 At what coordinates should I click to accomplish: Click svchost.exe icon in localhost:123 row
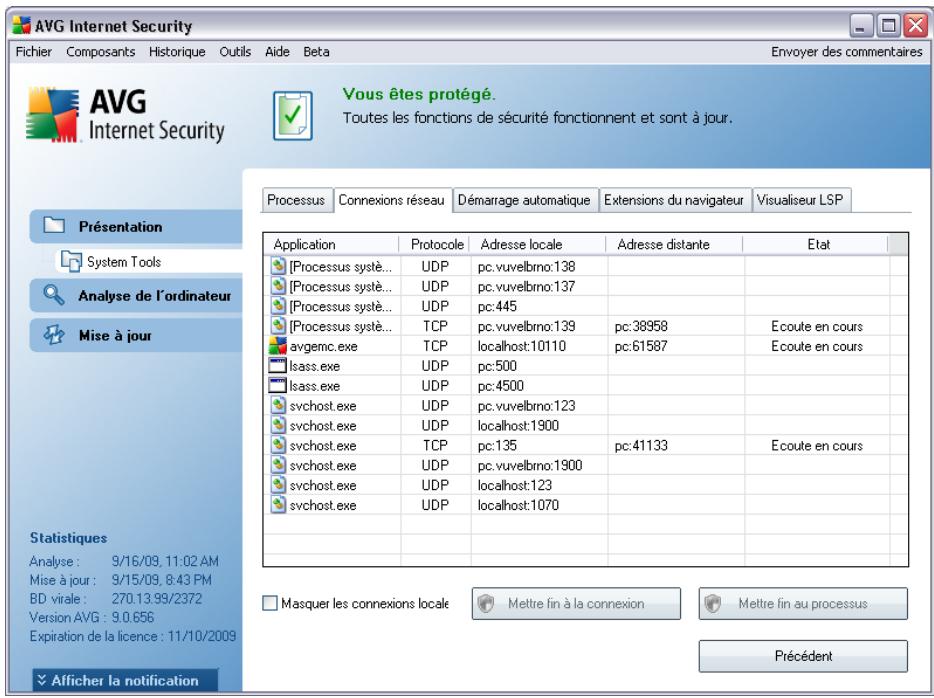(x=278, y=485)
